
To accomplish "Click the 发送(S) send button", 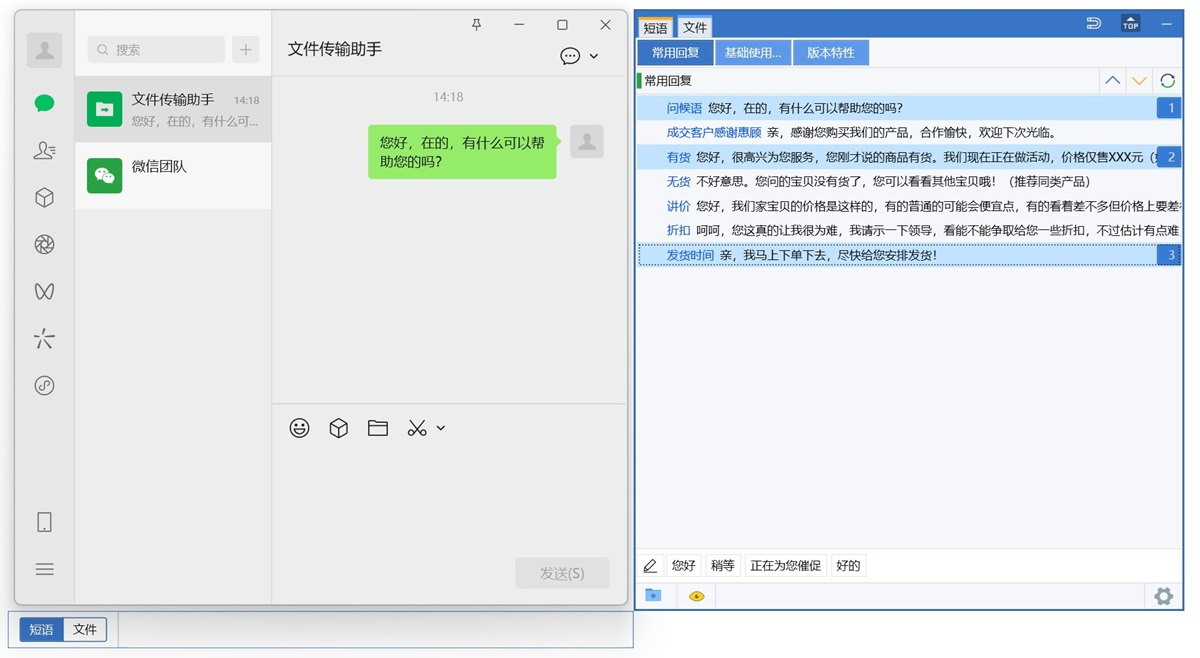I will pos(562,573).
